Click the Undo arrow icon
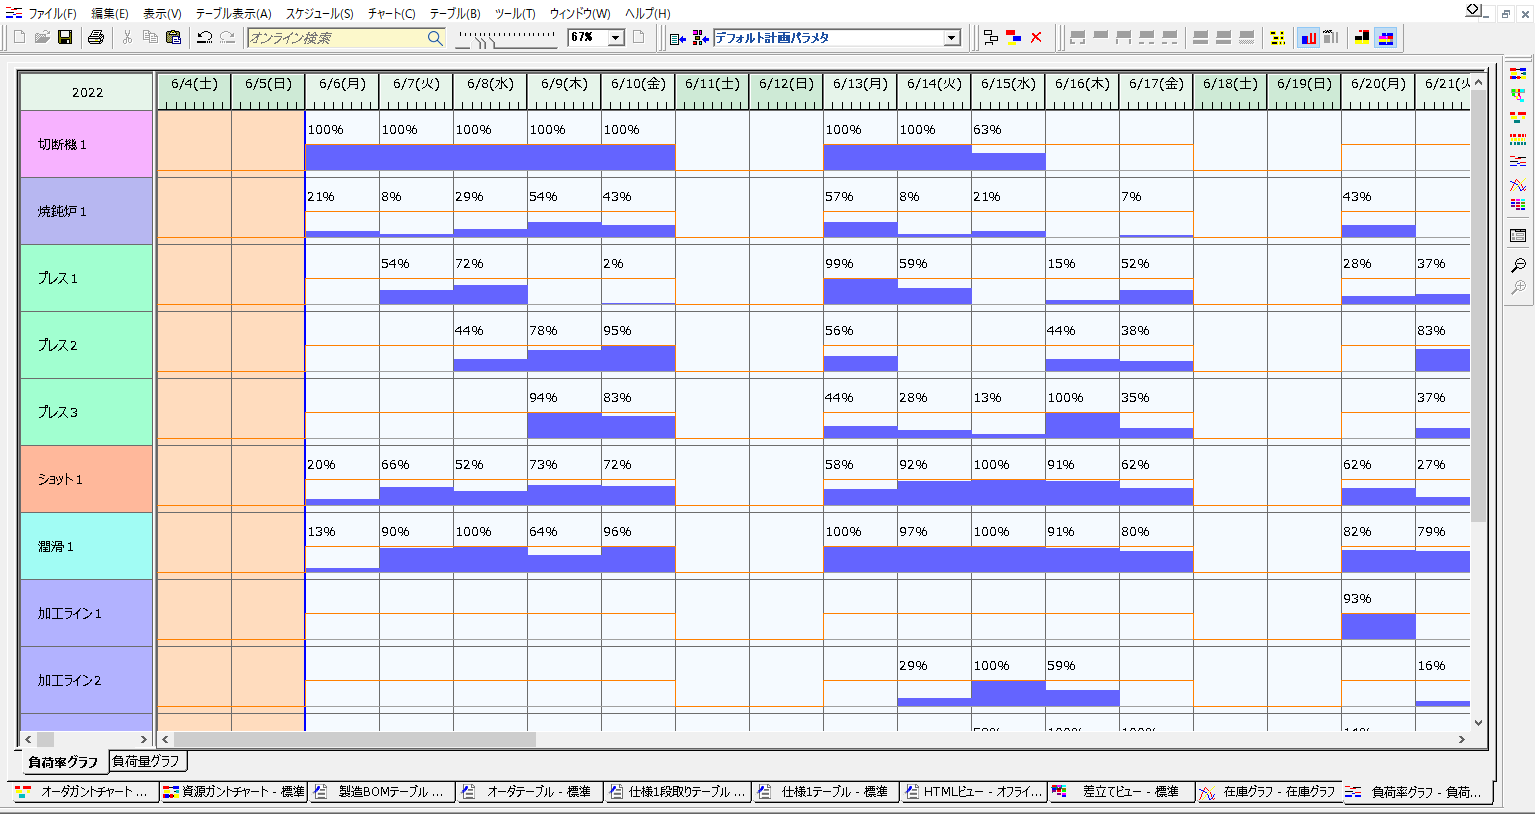This screenshot has height=814, width=1535. [x=204, y=38]
